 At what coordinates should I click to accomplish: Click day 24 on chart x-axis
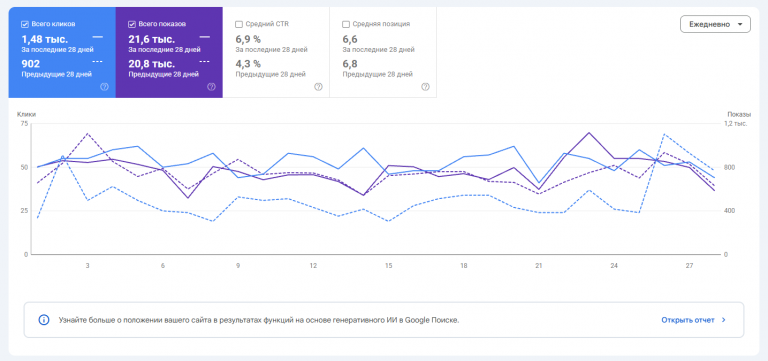pos(614,265)
